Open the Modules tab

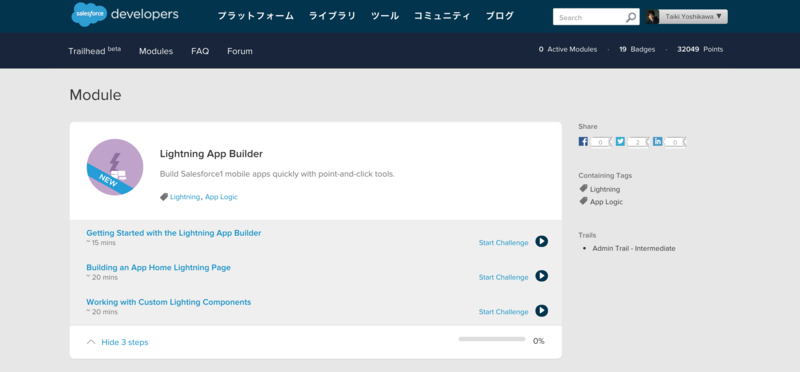tap(156, 51)
